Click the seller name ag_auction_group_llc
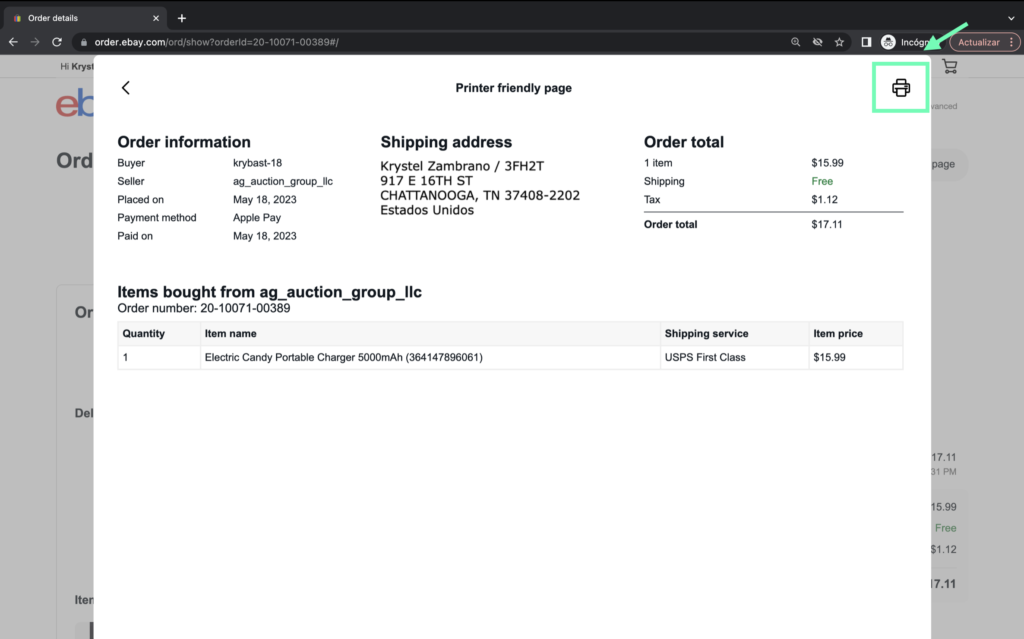This screenshot has width=1024, height=639. [282, 181]
